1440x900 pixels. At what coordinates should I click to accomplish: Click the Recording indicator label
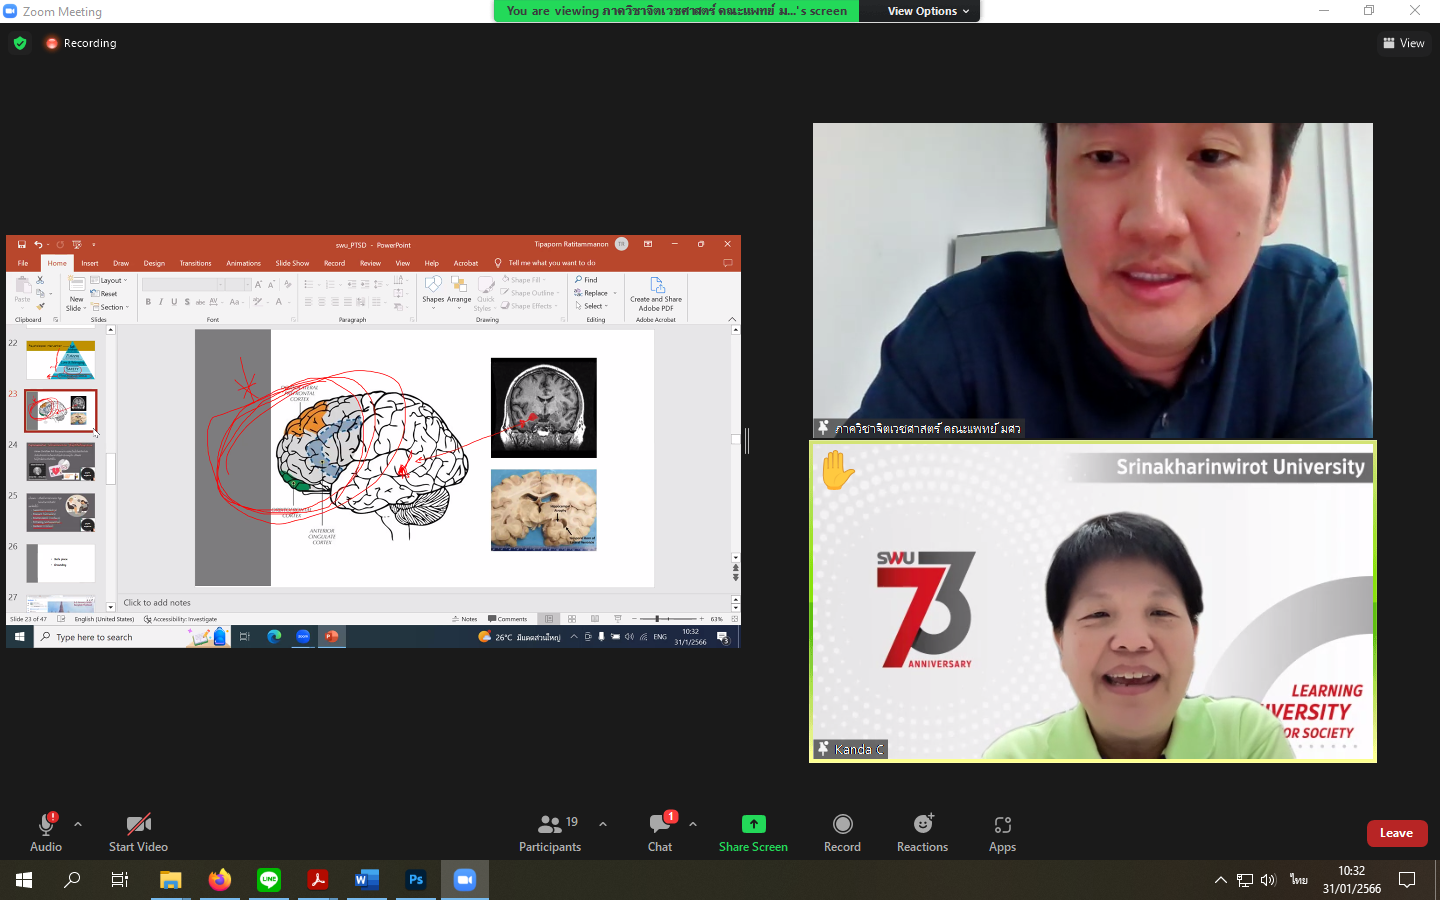click(89, 43)
